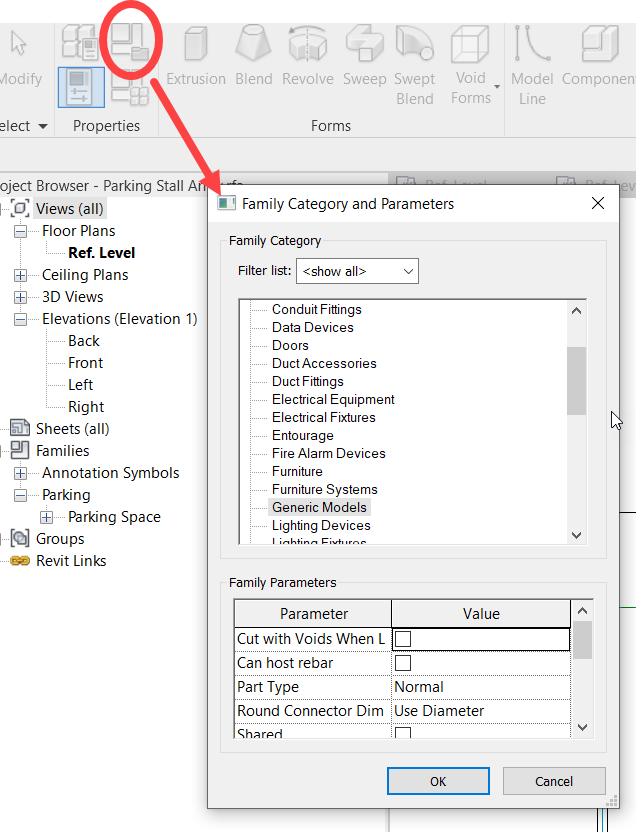Image resolution: width=636 pixels, height=832 pixels.
Task: Open the Filter list dropdown
Action: 357,271
